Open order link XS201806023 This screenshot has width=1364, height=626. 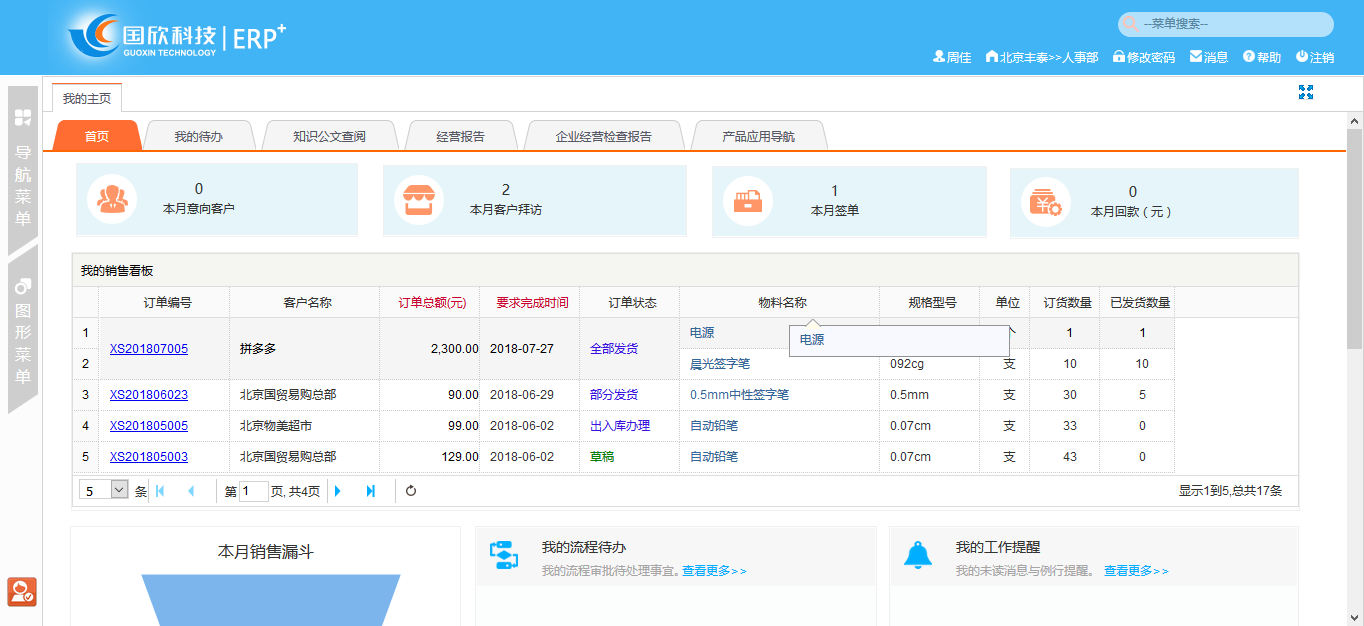pyautogui.click(x=149, y=395)
